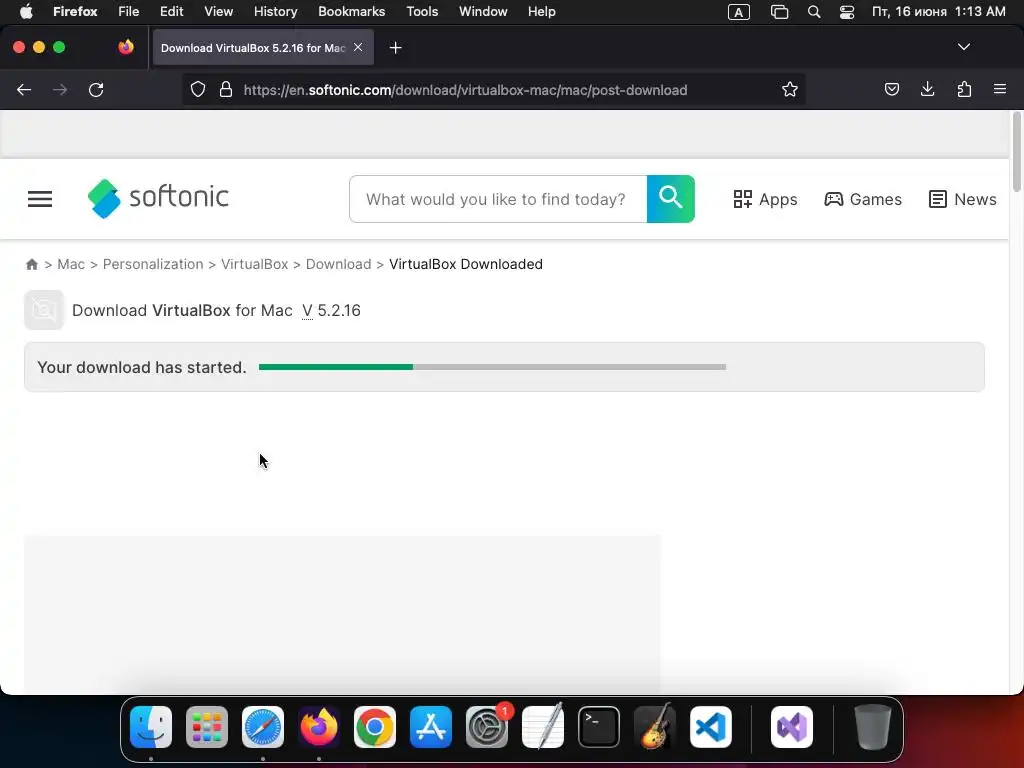Open the History menu
The width and height of the screenshot is (1024, 768).
276,11
